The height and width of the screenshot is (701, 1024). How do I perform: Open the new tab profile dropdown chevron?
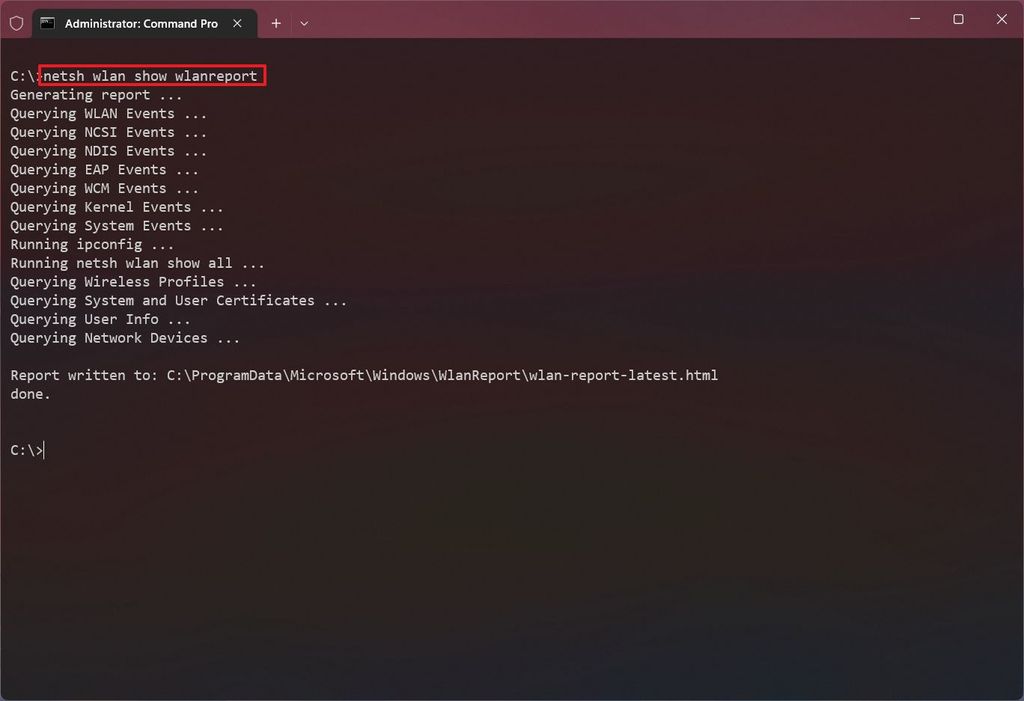click(303, 22)
